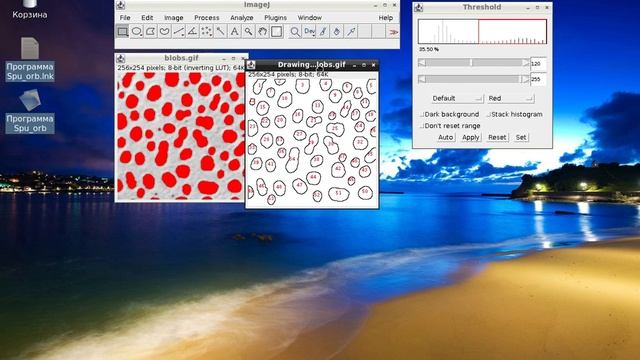
Task: Open the Process menu
Action: click(x=207, y=18)
